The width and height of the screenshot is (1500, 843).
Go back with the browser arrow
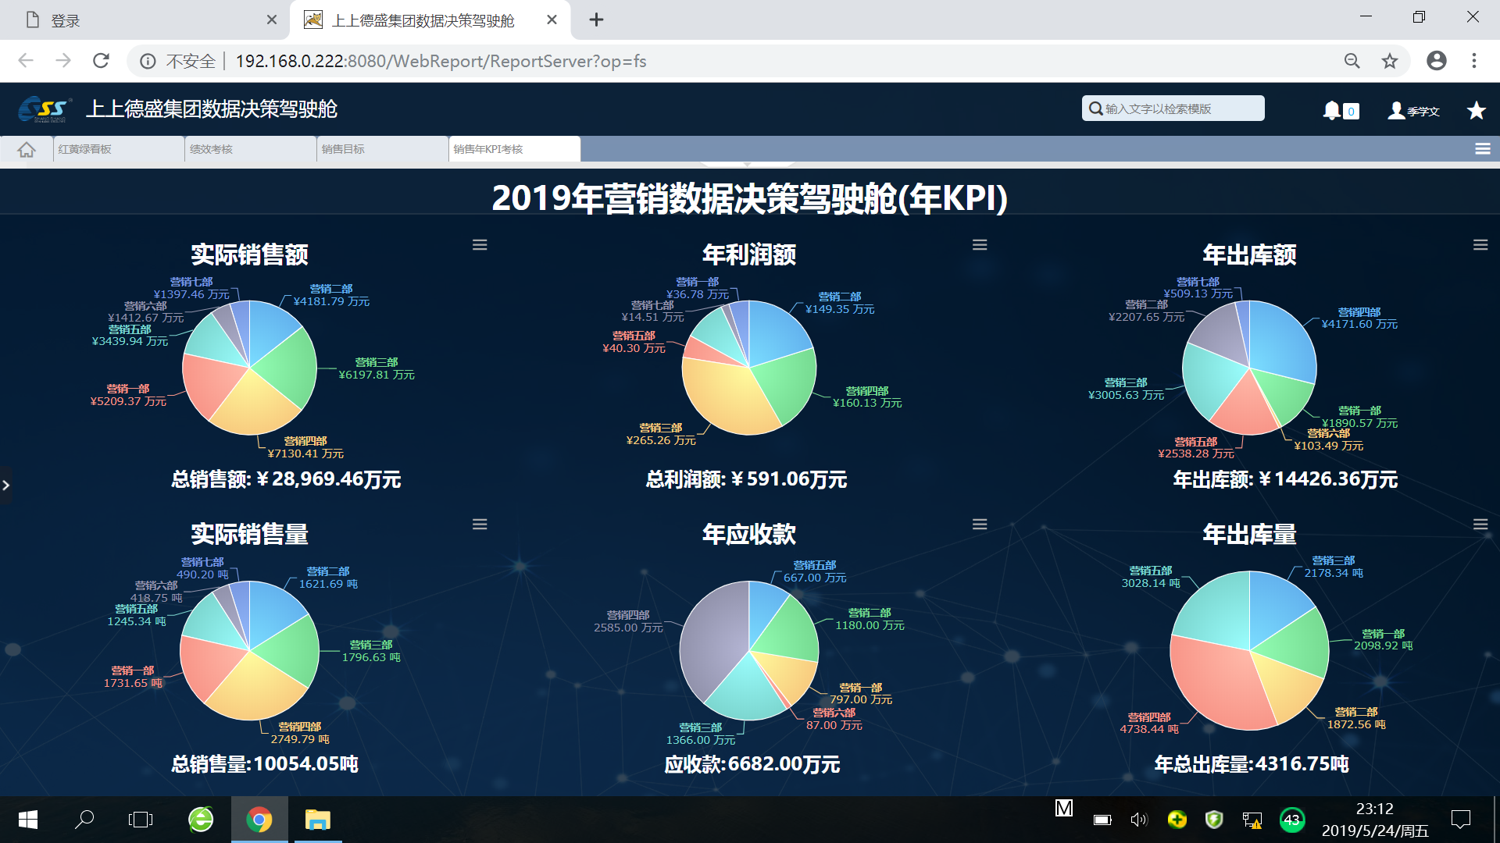[x=26, y=61]
